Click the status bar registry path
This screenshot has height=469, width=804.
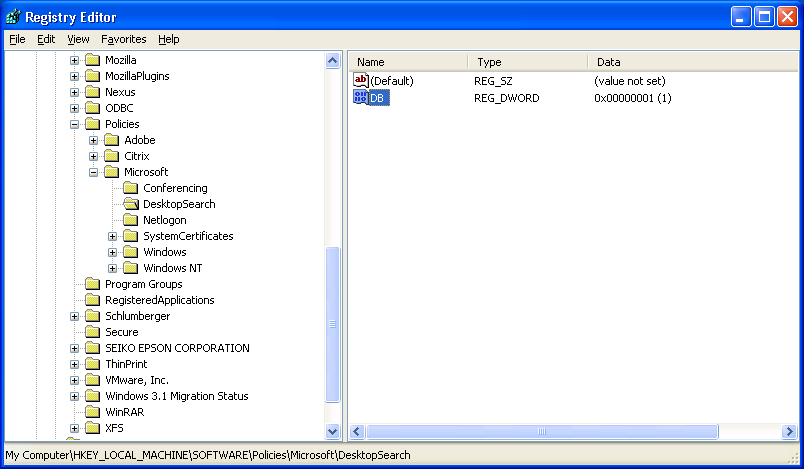(208, 455)
